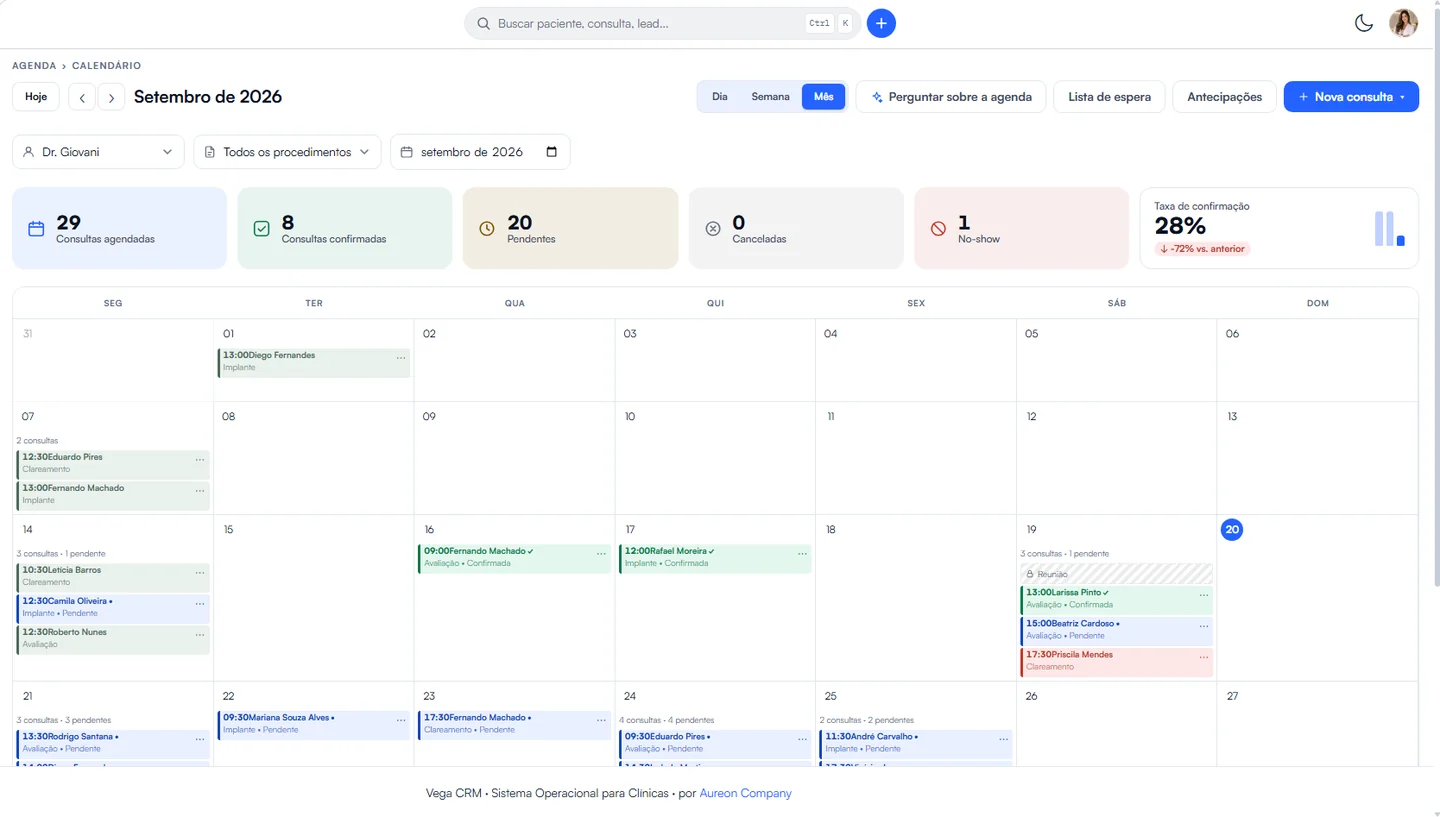The width and height of the screenshot is (1440, 817).
Task: Switch to Semana view
Action: [x=770, y=97]
